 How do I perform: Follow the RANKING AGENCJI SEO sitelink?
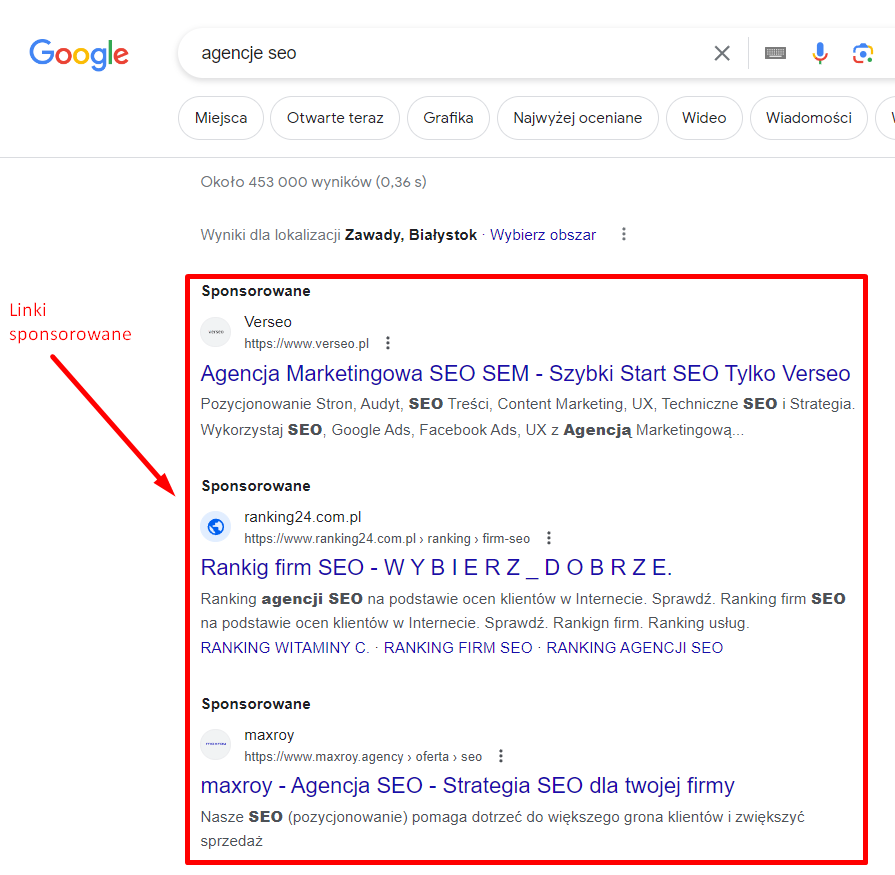tap(635, 648)
